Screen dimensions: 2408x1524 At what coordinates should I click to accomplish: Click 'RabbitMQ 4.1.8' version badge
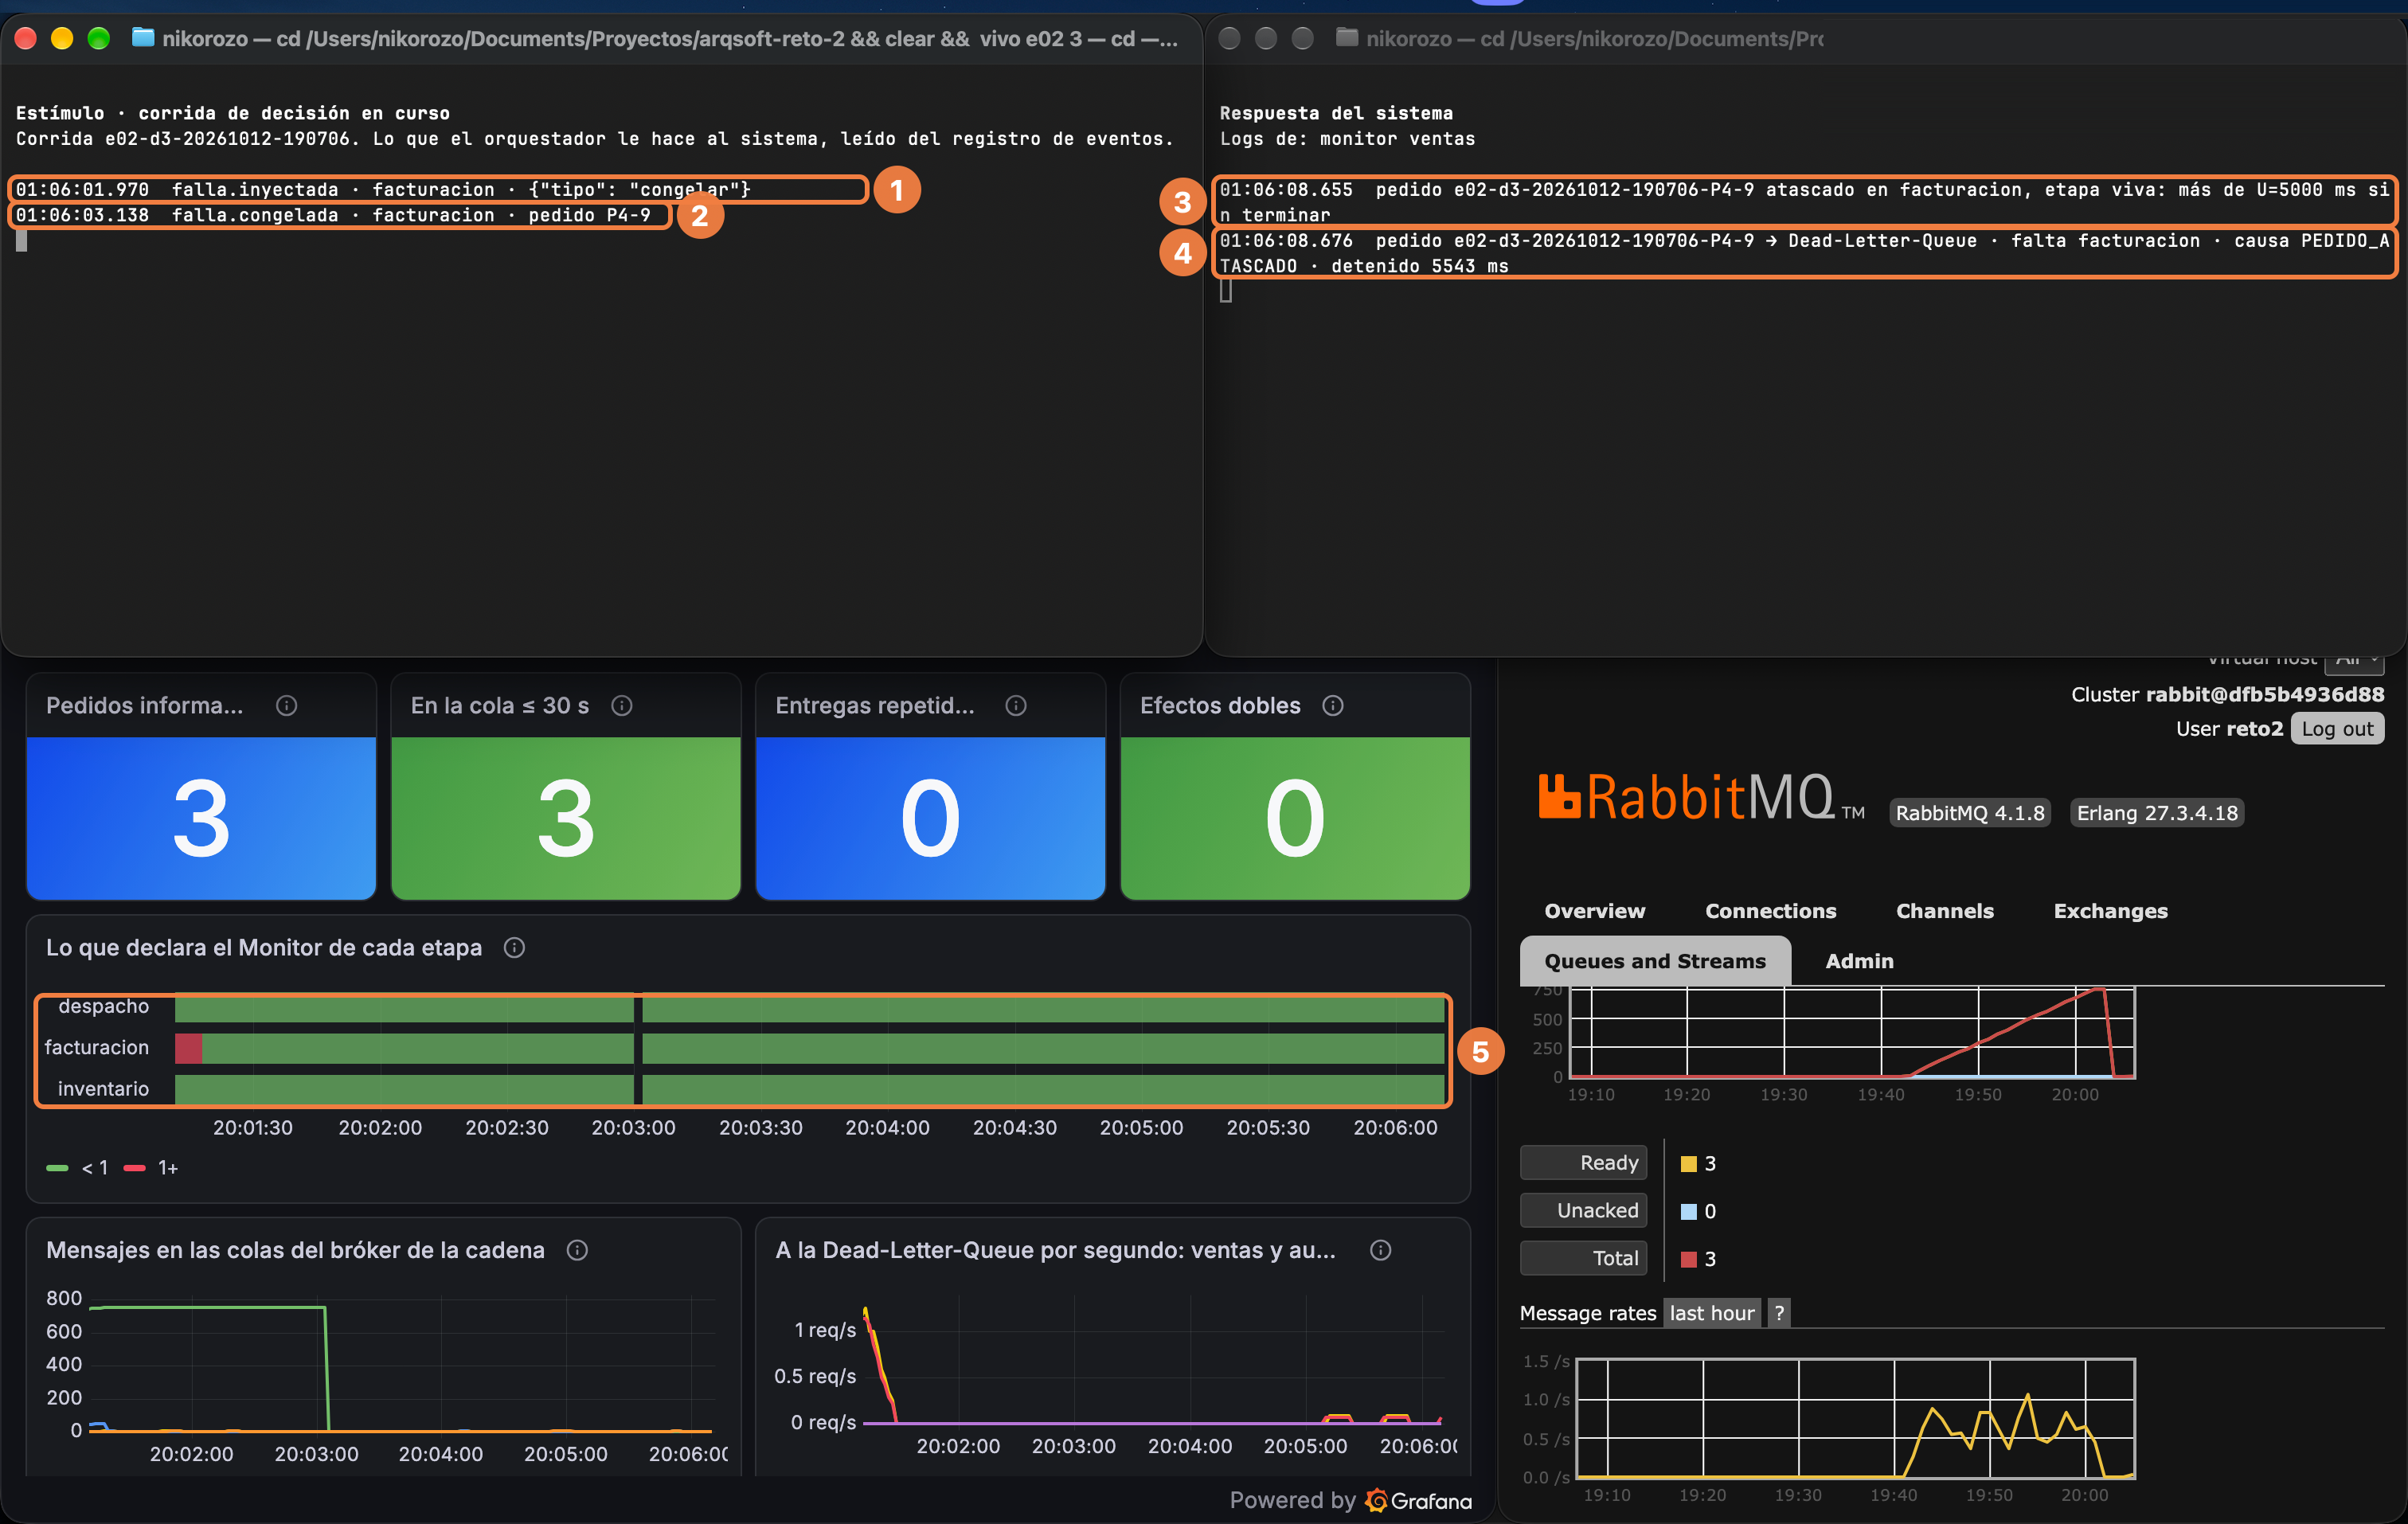(1970, 813)
